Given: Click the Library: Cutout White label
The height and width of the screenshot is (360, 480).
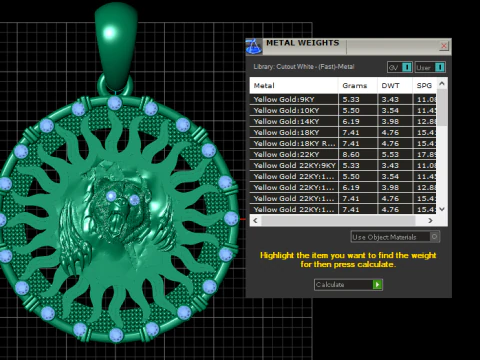Looking at the screenshot, I should (304, 67).
